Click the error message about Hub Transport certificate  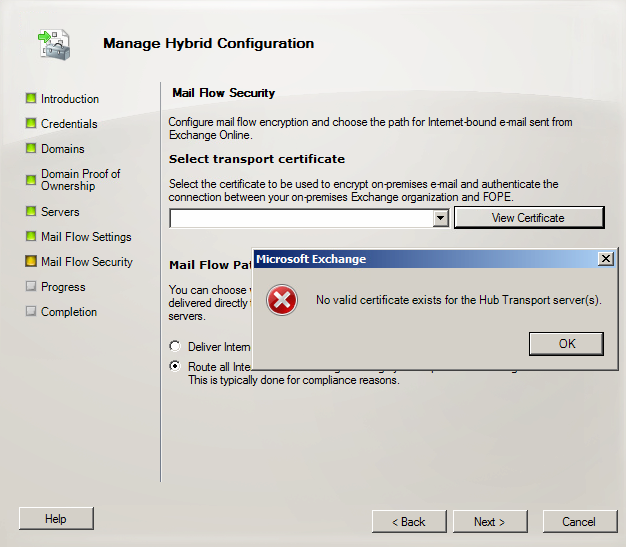click(459, 300)
